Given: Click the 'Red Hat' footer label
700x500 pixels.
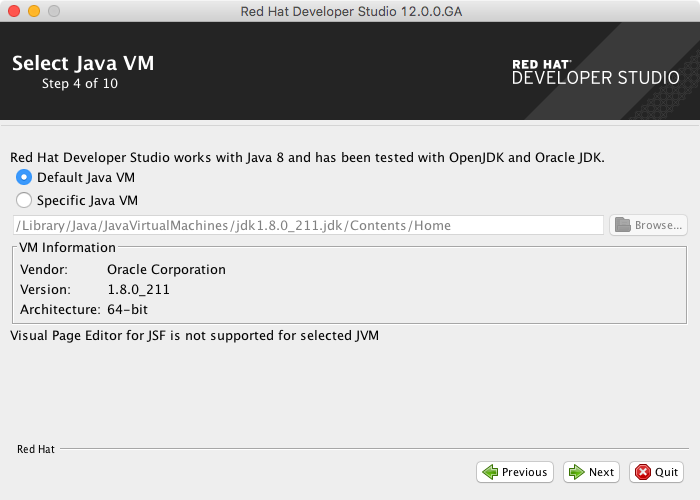Looking at the screenshot, I should [x=36, y=449].
